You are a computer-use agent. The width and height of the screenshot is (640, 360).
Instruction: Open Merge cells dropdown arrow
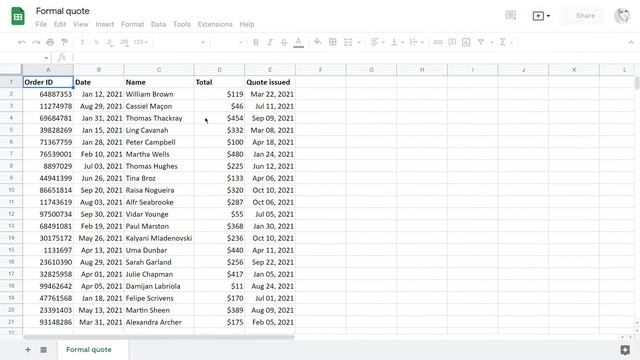pos(359,42)
